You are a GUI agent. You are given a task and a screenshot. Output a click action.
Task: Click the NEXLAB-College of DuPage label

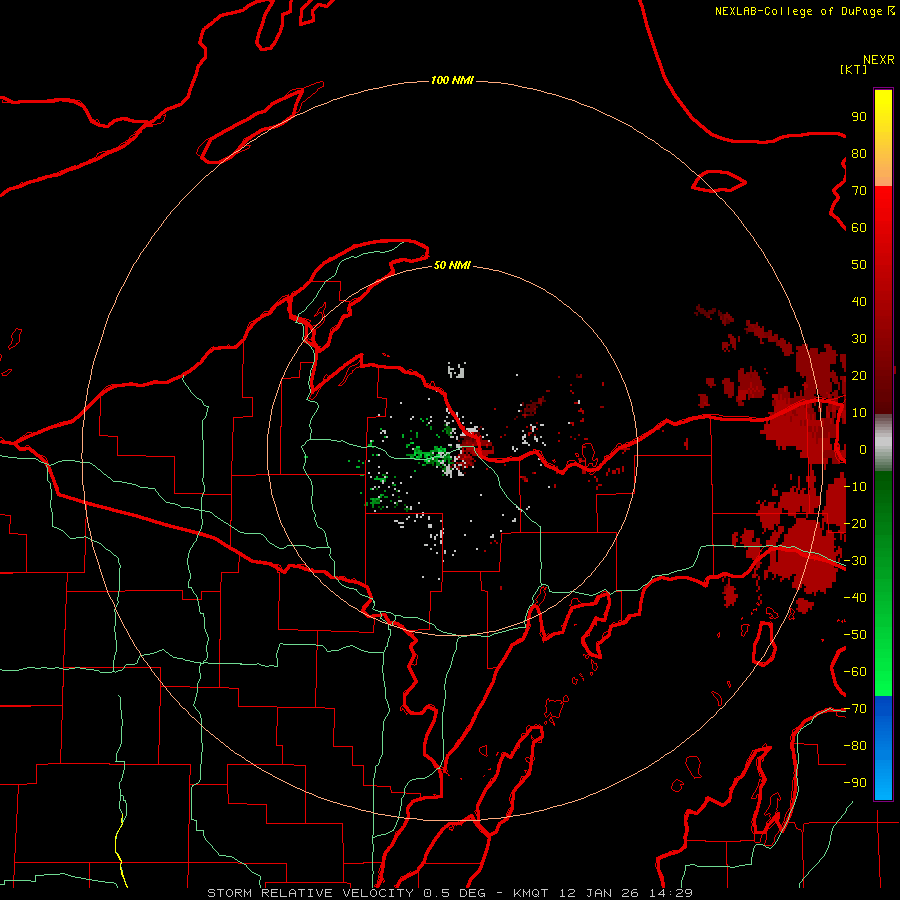point(798,11)
